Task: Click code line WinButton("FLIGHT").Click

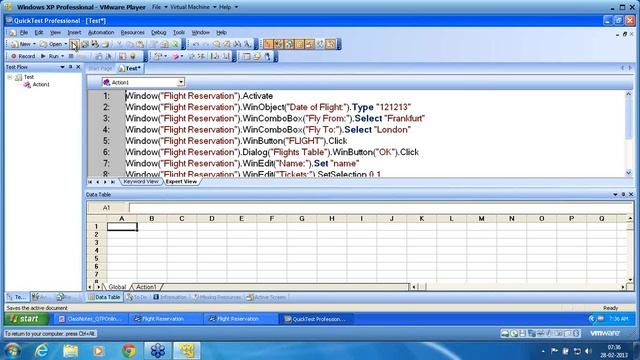Action: pyautogui.click(x=236, y=141)
